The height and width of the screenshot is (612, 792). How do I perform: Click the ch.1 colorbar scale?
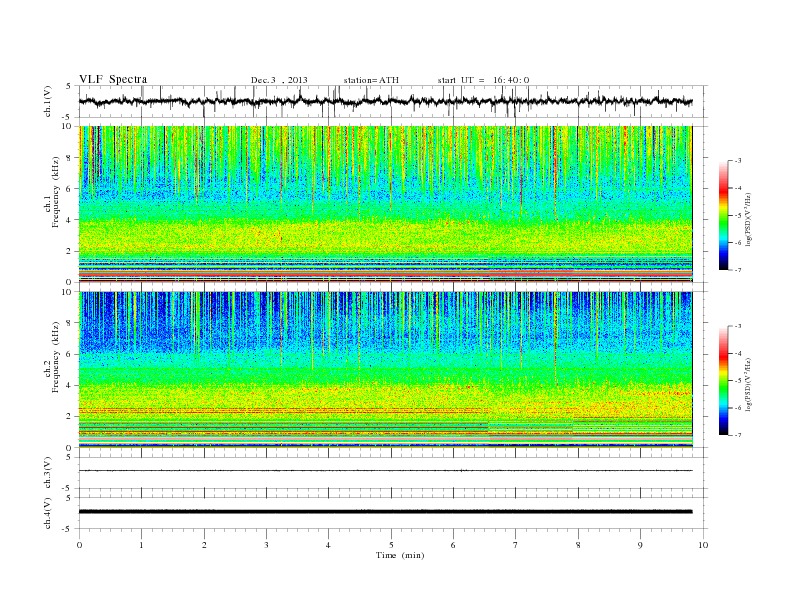coord(723,215)
